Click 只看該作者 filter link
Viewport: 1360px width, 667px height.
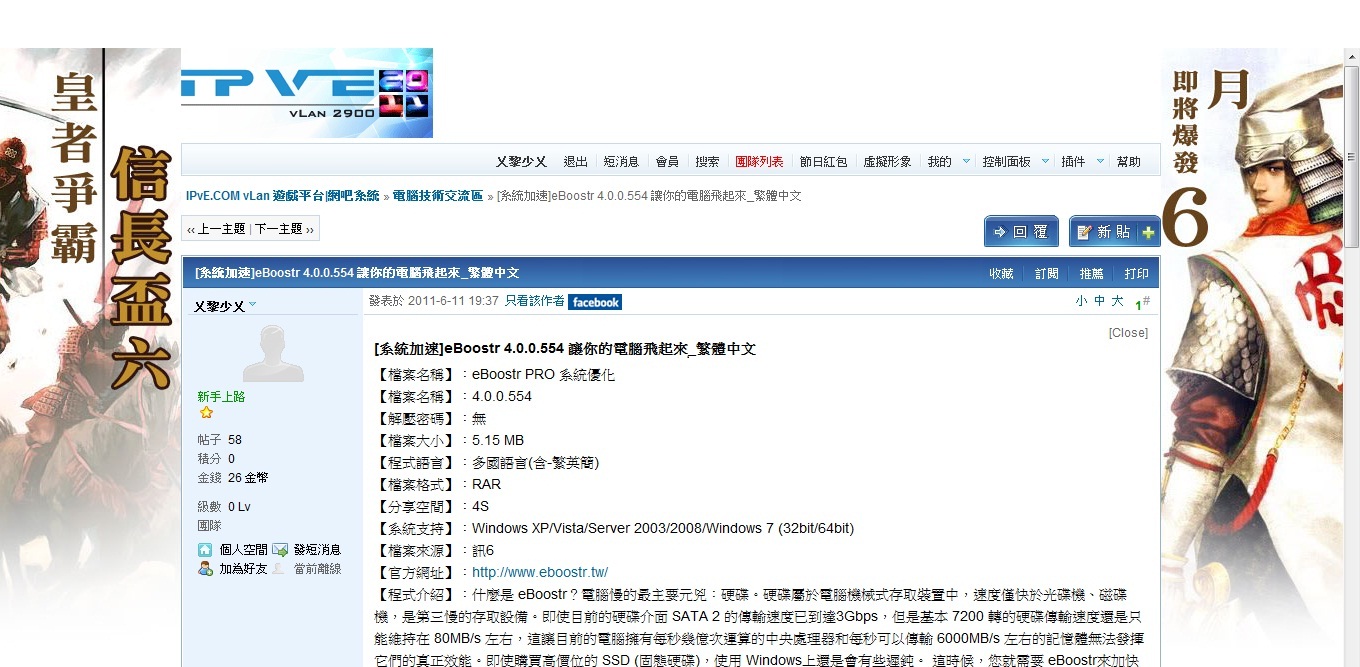click(535, 301)
